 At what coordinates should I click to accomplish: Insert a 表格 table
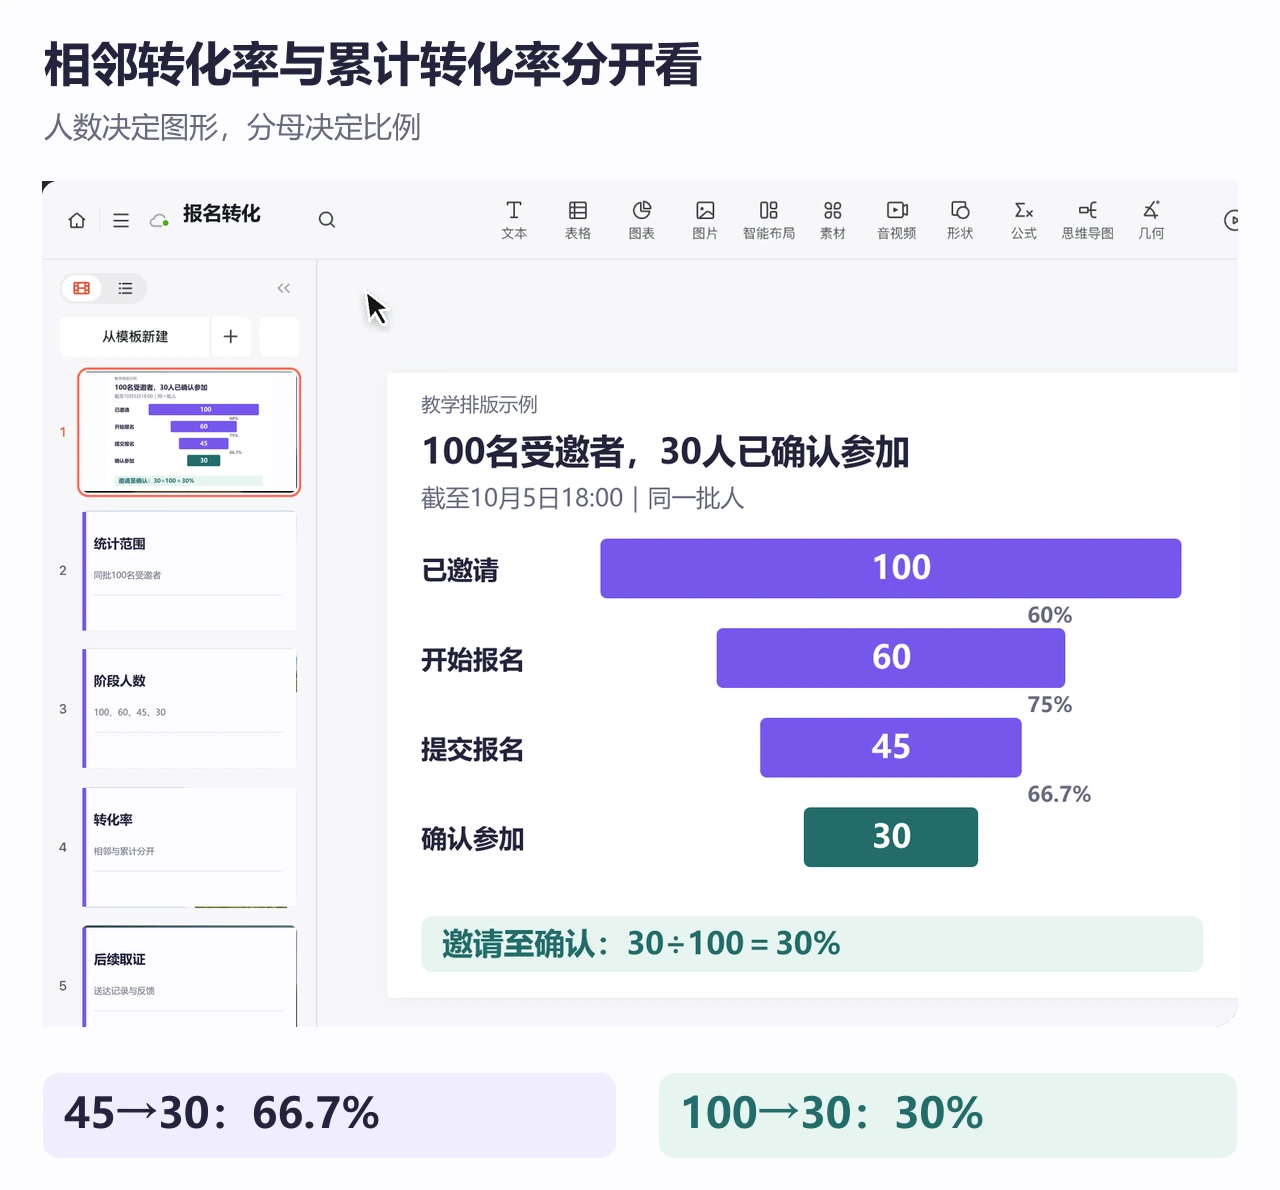pyautogui.click(x=578, y=220)
